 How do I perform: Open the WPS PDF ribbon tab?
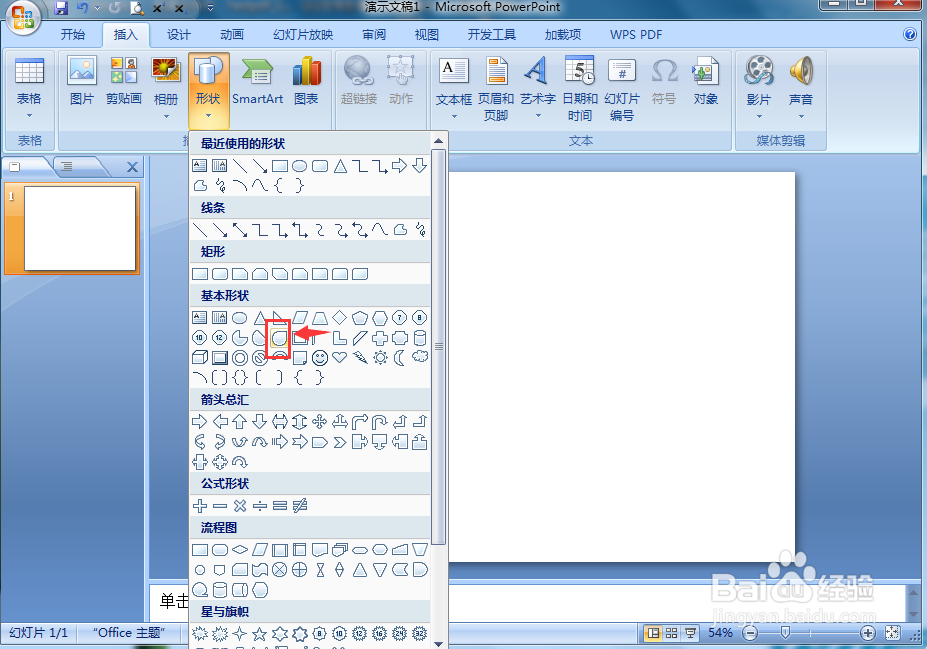[x=636, y=35]
